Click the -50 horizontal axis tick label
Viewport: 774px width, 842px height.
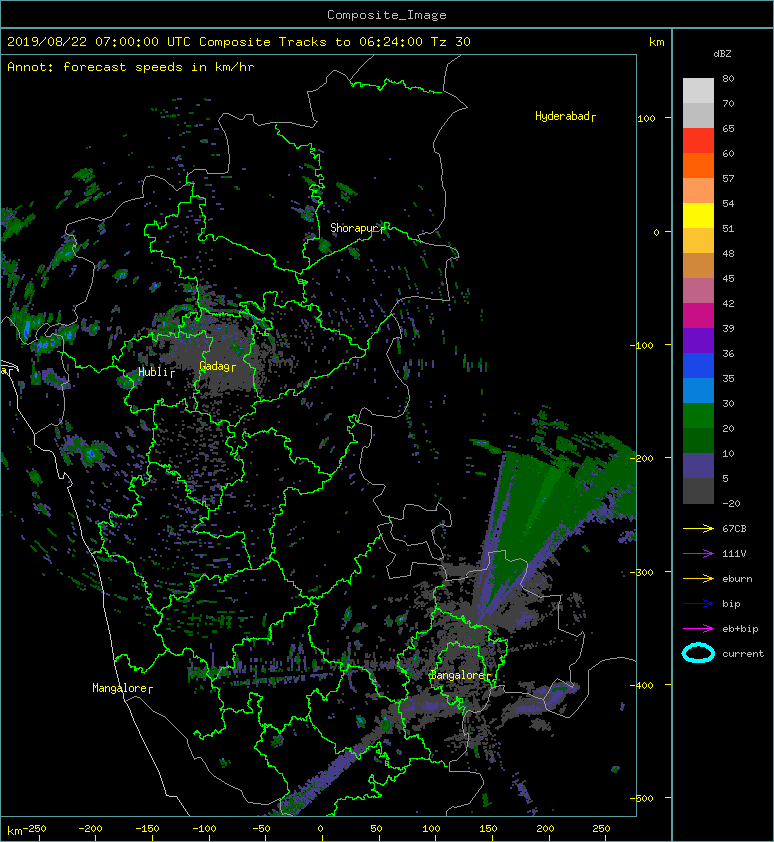click(260, 829)
